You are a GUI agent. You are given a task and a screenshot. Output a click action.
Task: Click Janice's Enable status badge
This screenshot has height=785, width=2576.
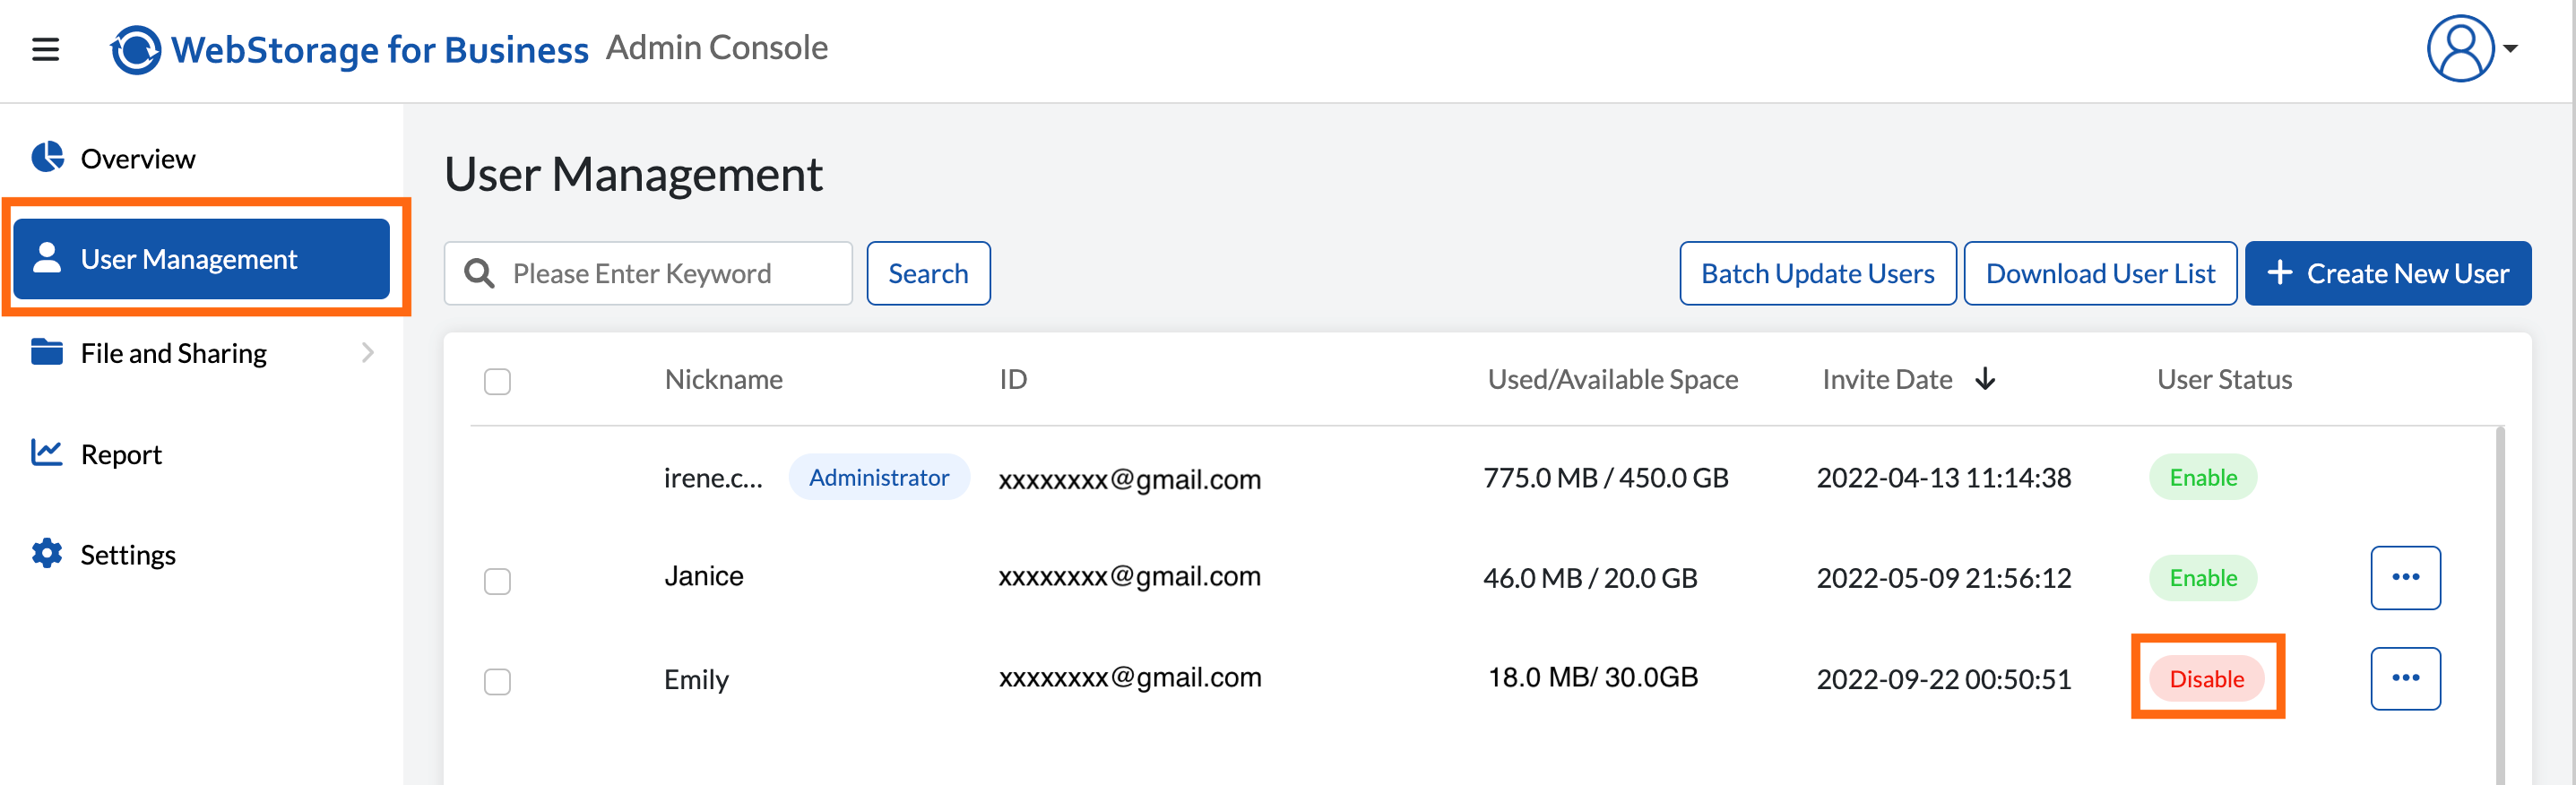click(2203, 577)
